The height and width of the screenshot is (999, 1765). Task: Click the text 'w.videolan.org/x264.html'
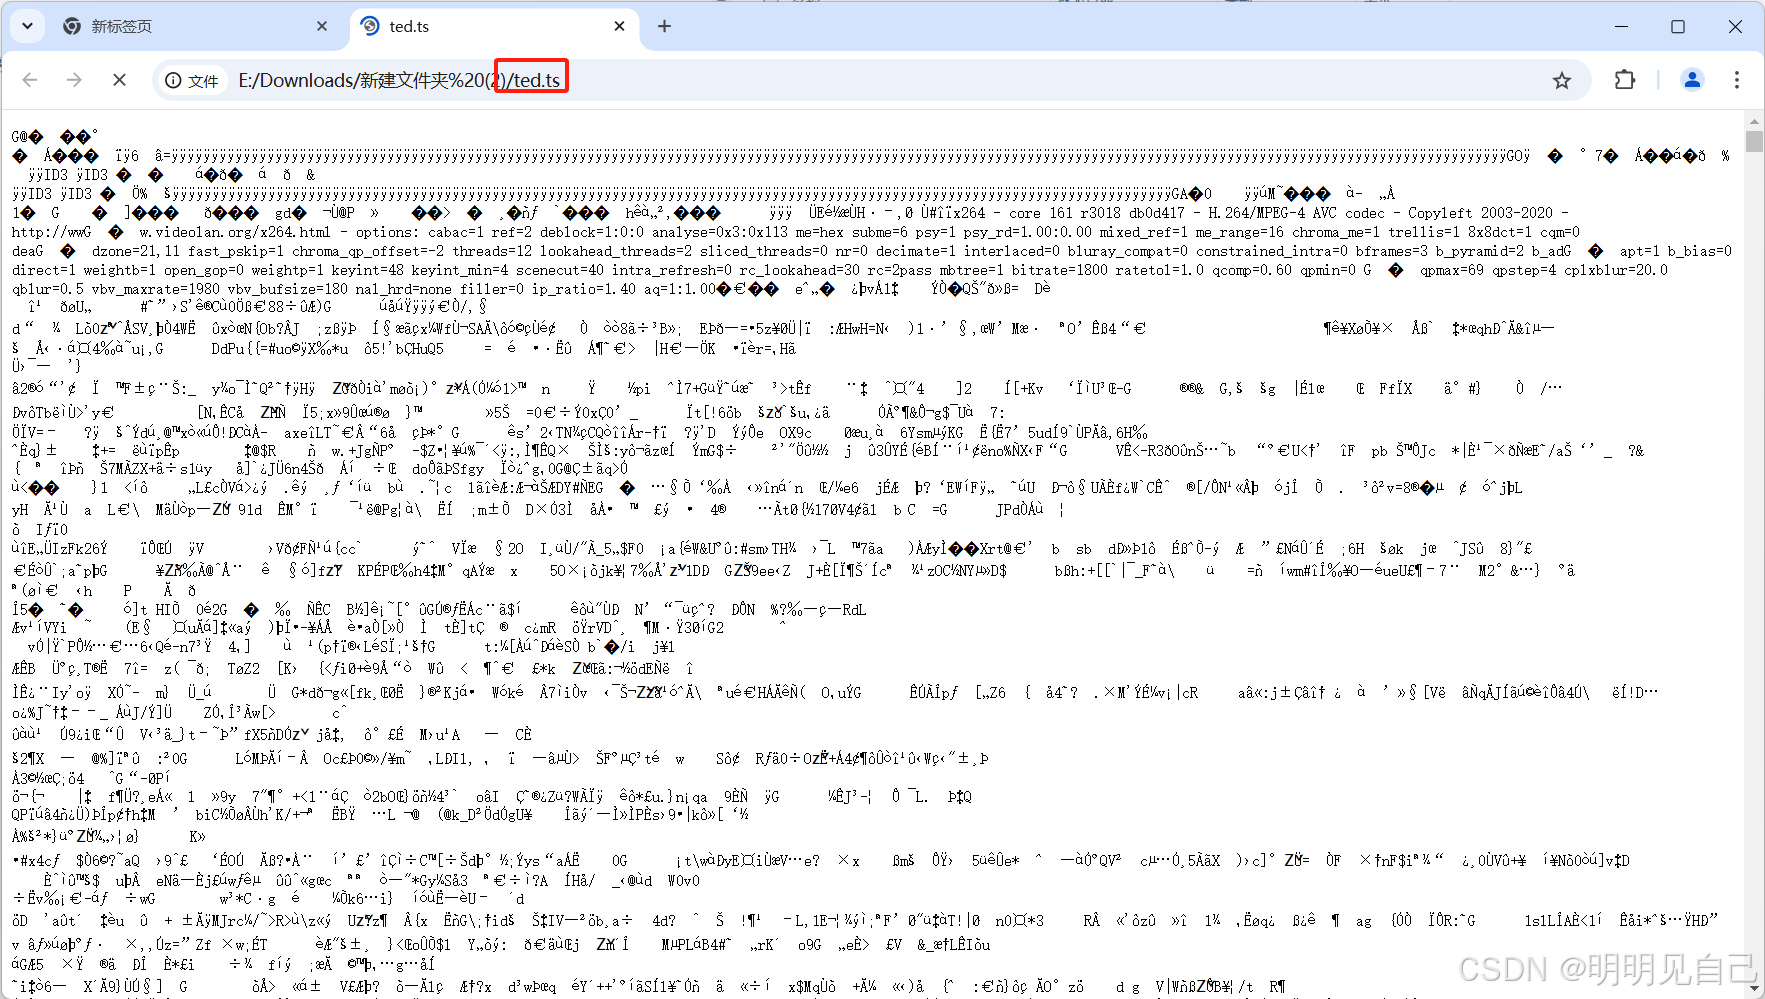pyautogui.click(x=235, y=232)
